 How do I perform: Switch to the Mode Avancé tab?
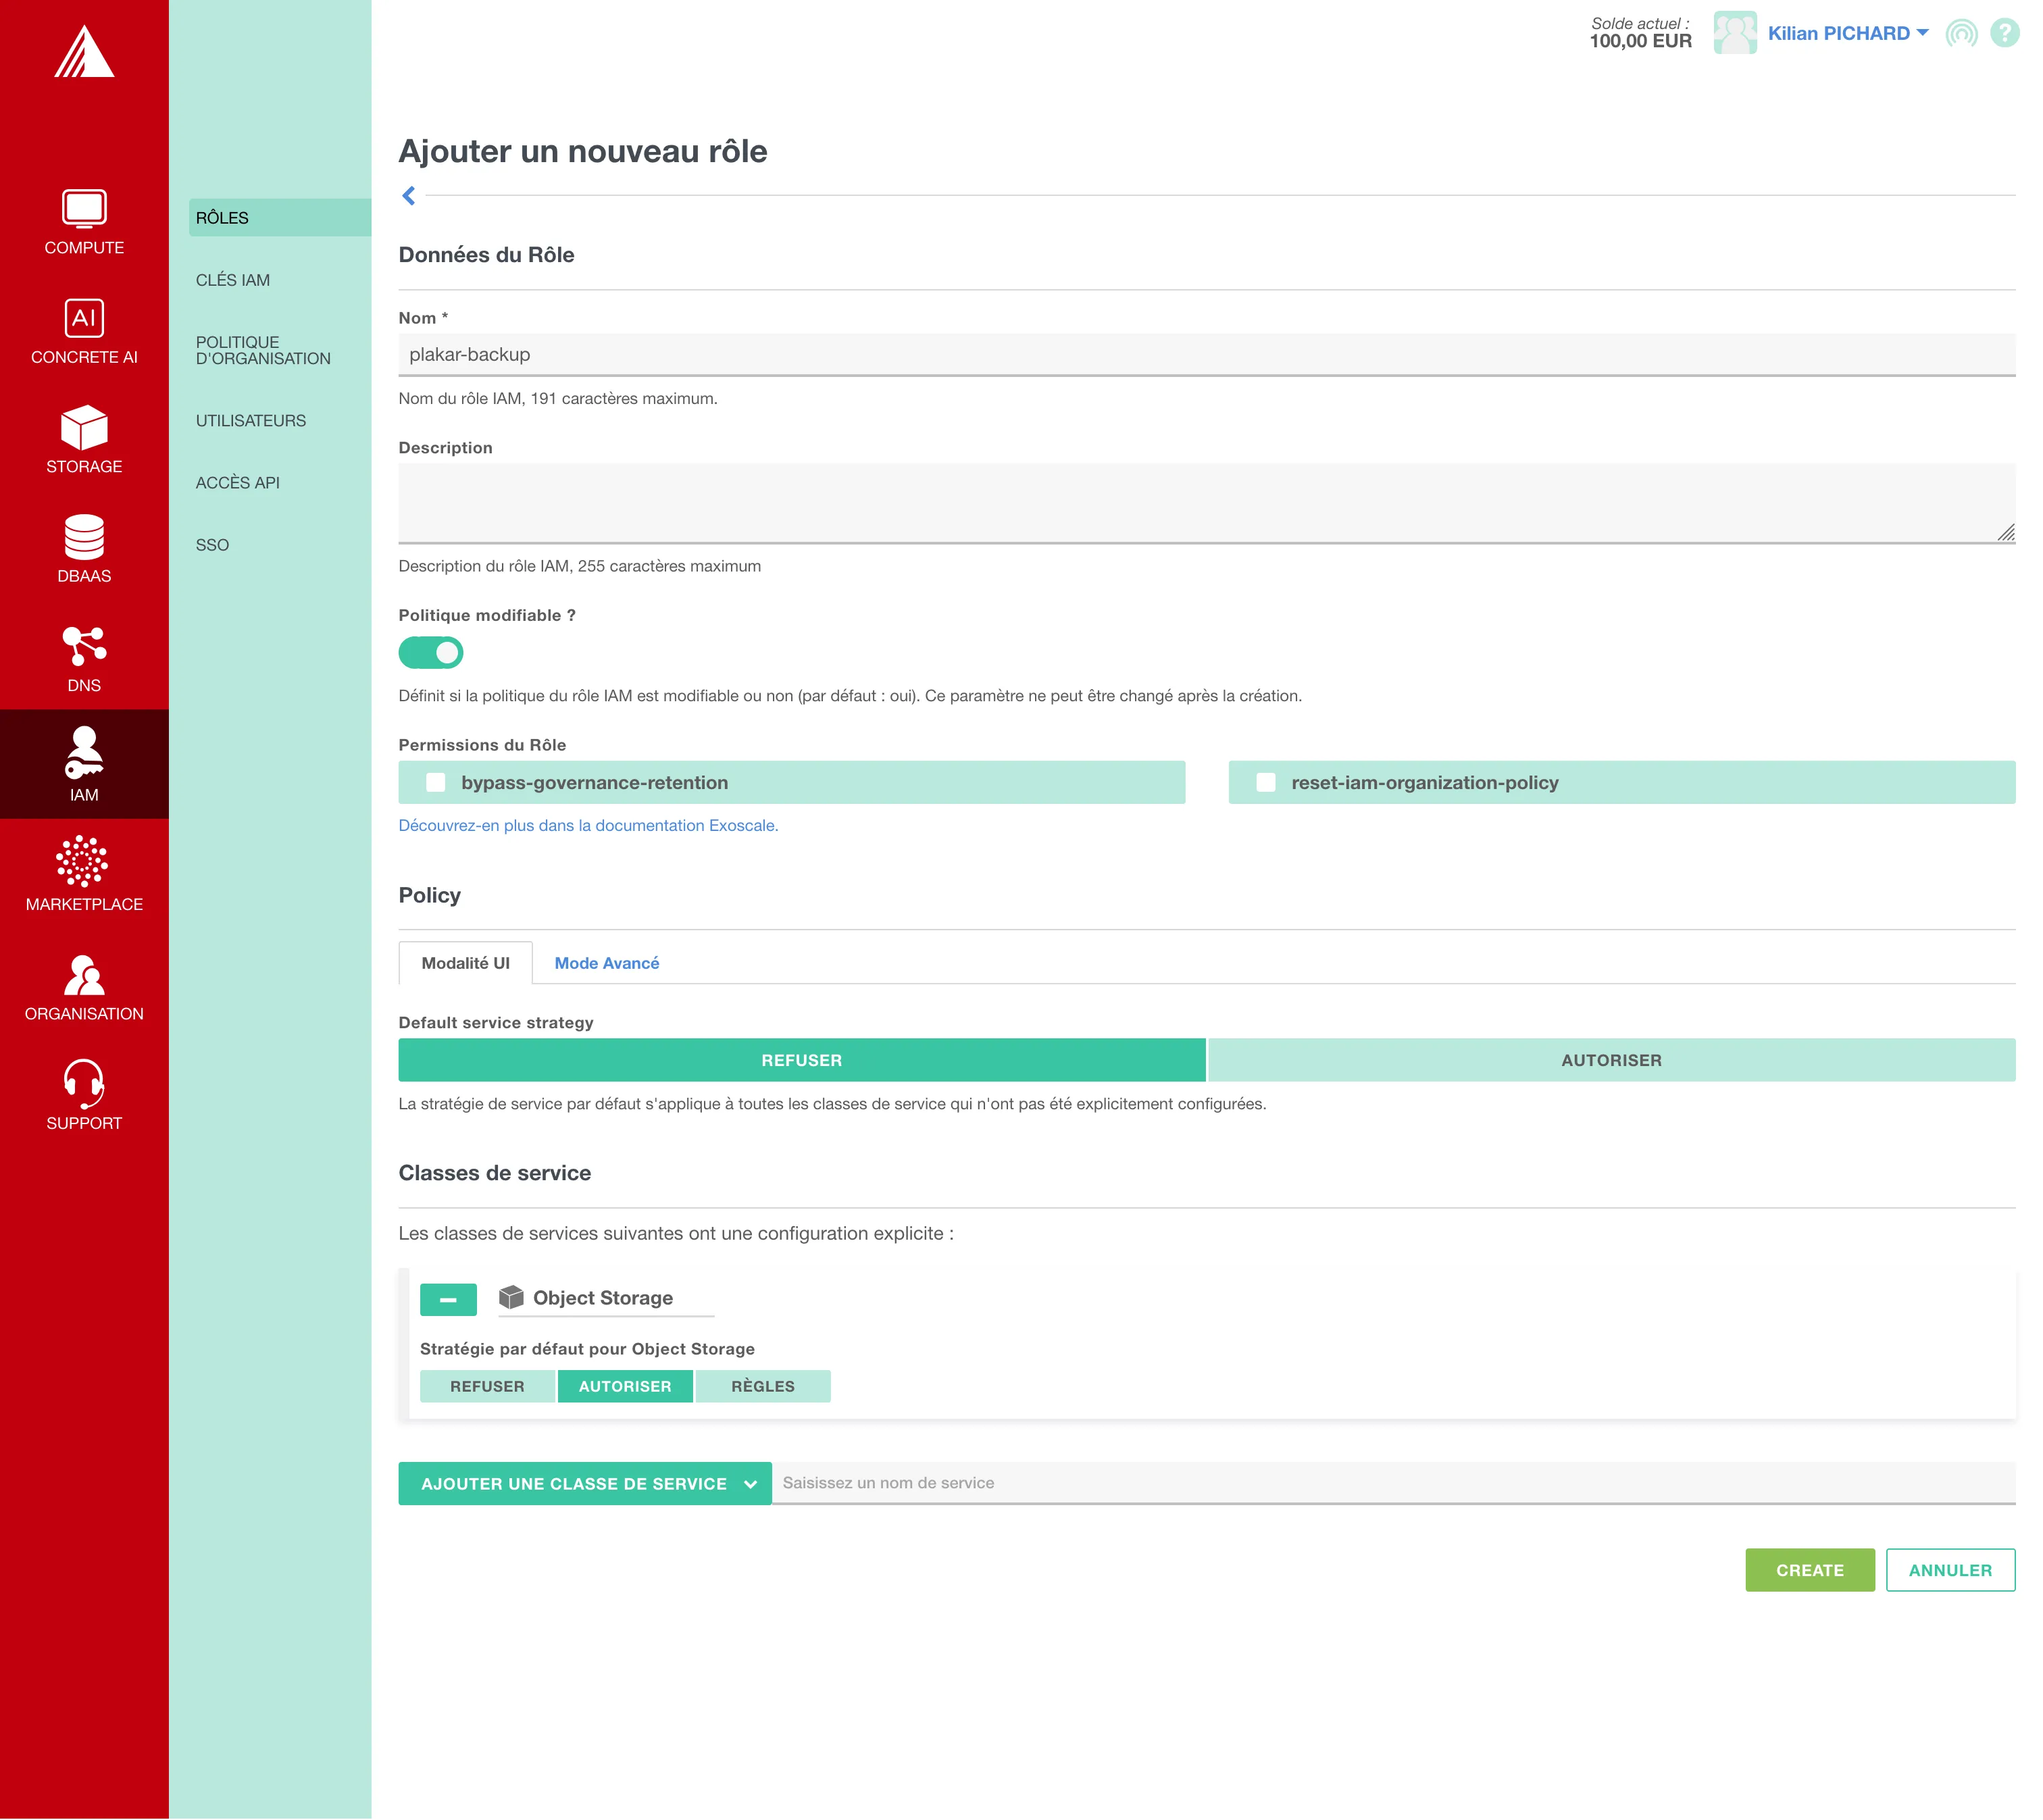(607, 964)
